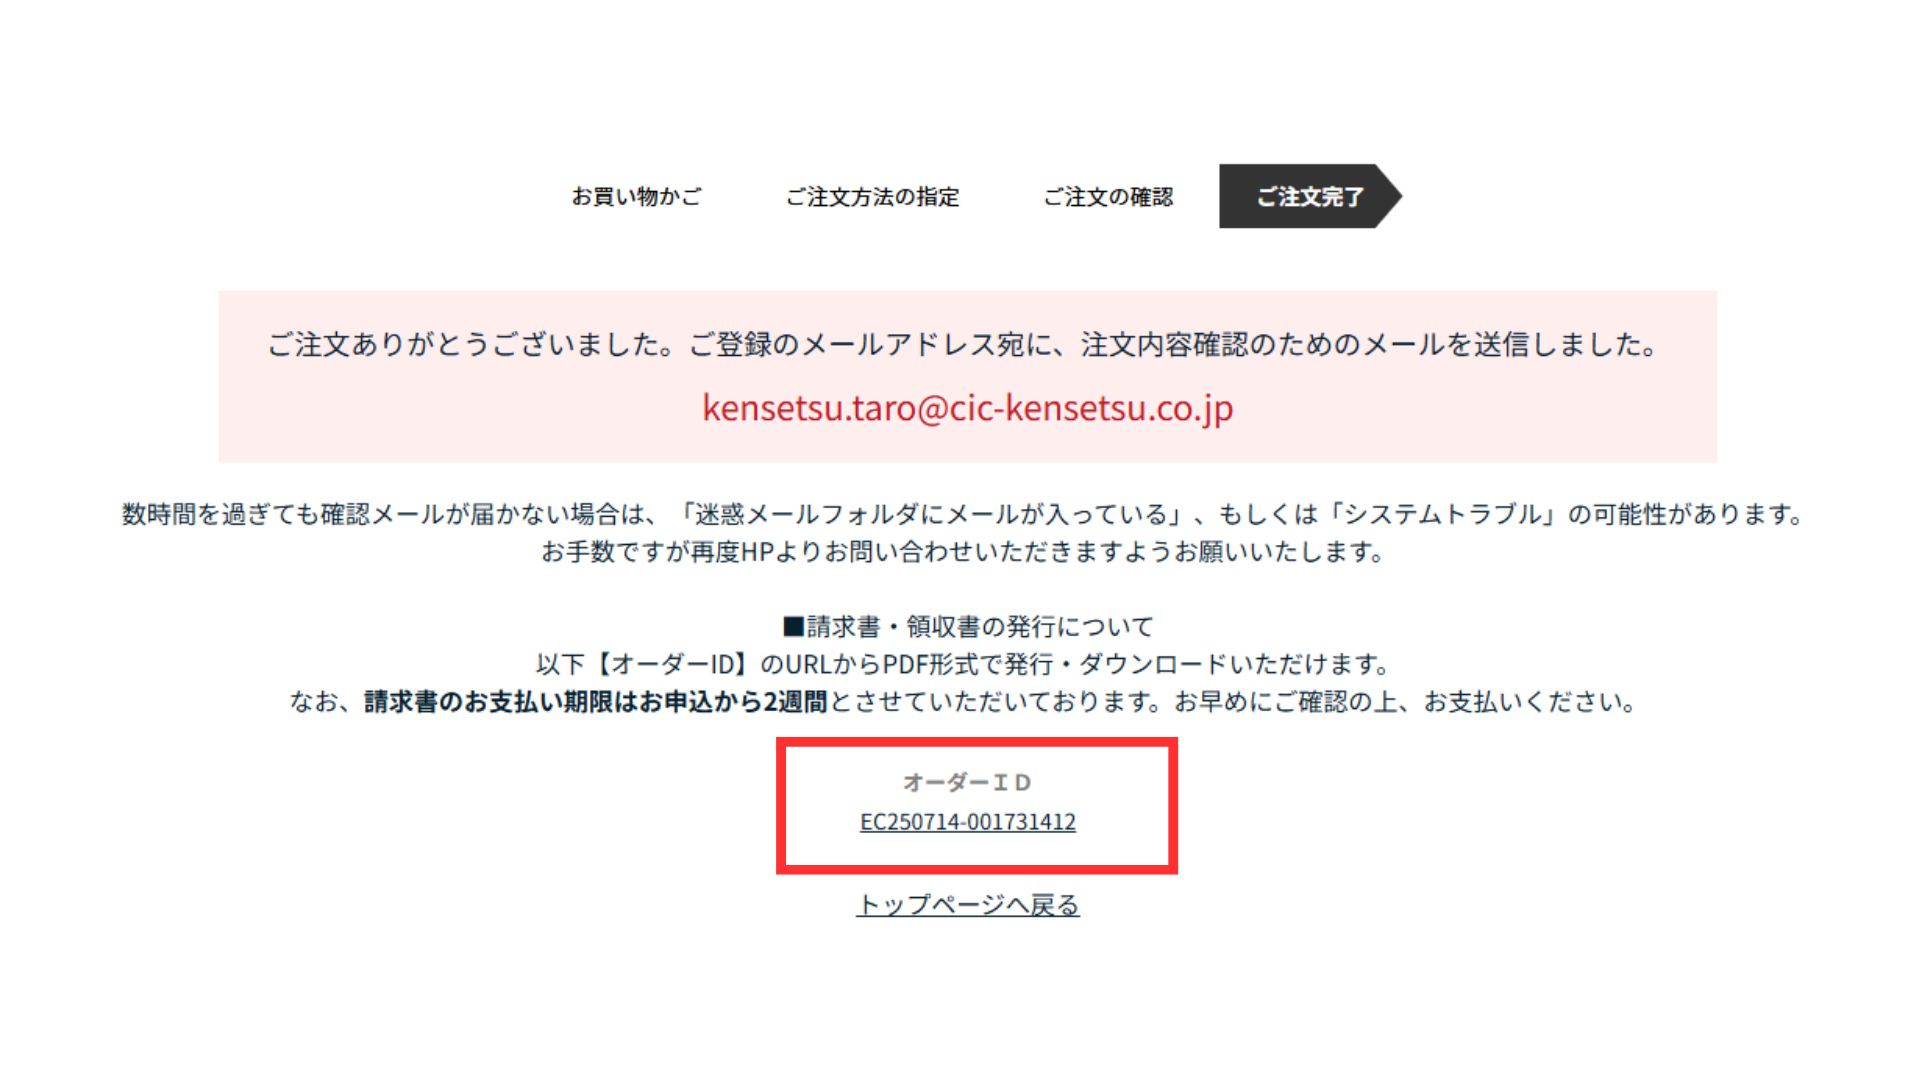Click the black square bullet before 請求書

pos(793,627)
